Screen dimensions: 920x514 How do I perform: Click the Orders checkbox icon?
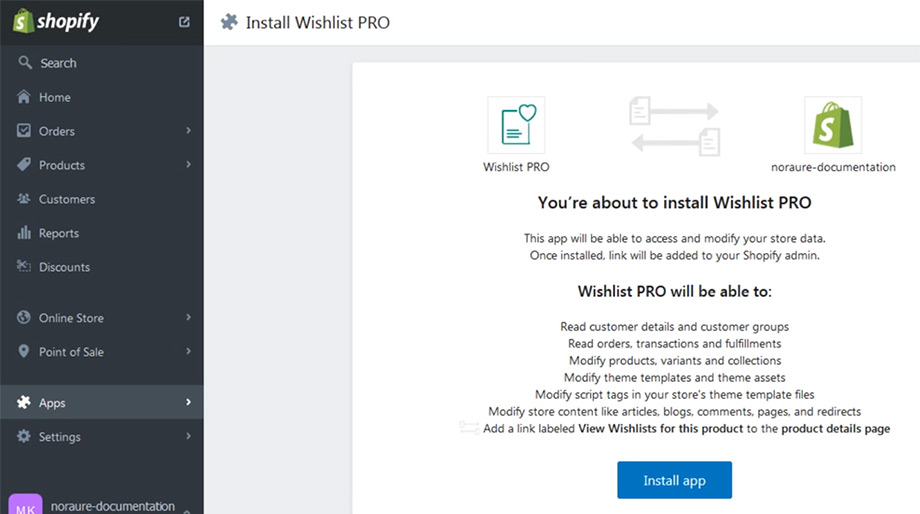(x=23, y=130)
